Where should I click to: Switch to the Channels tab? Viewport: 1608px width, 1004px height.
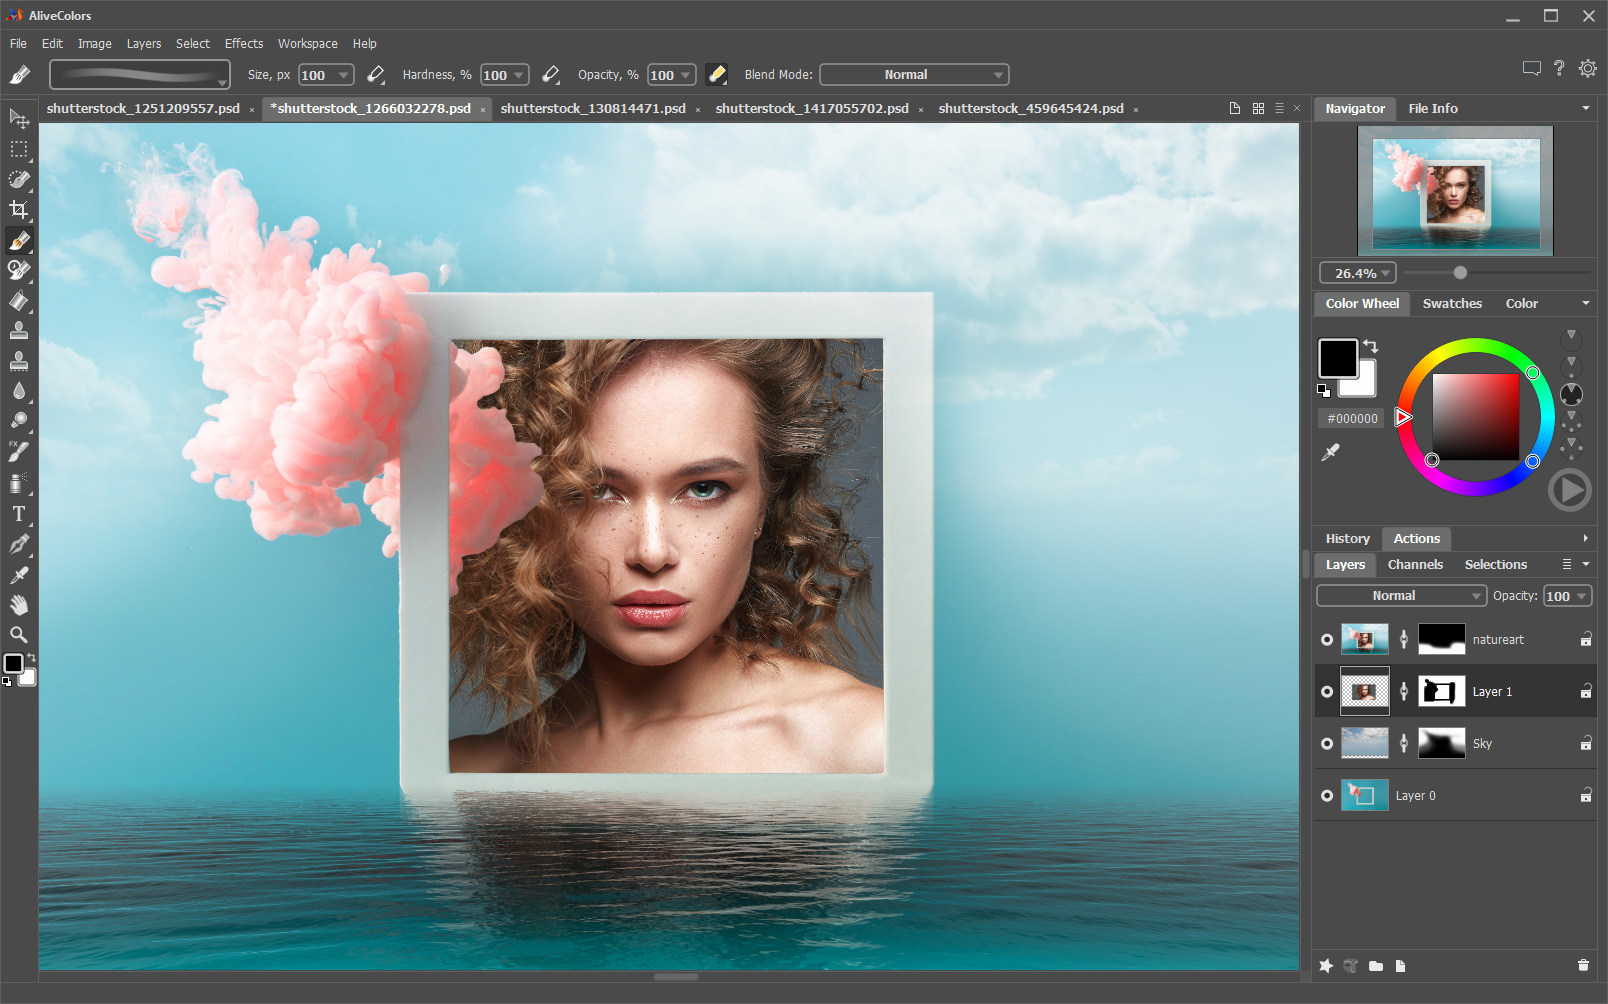1415,565
